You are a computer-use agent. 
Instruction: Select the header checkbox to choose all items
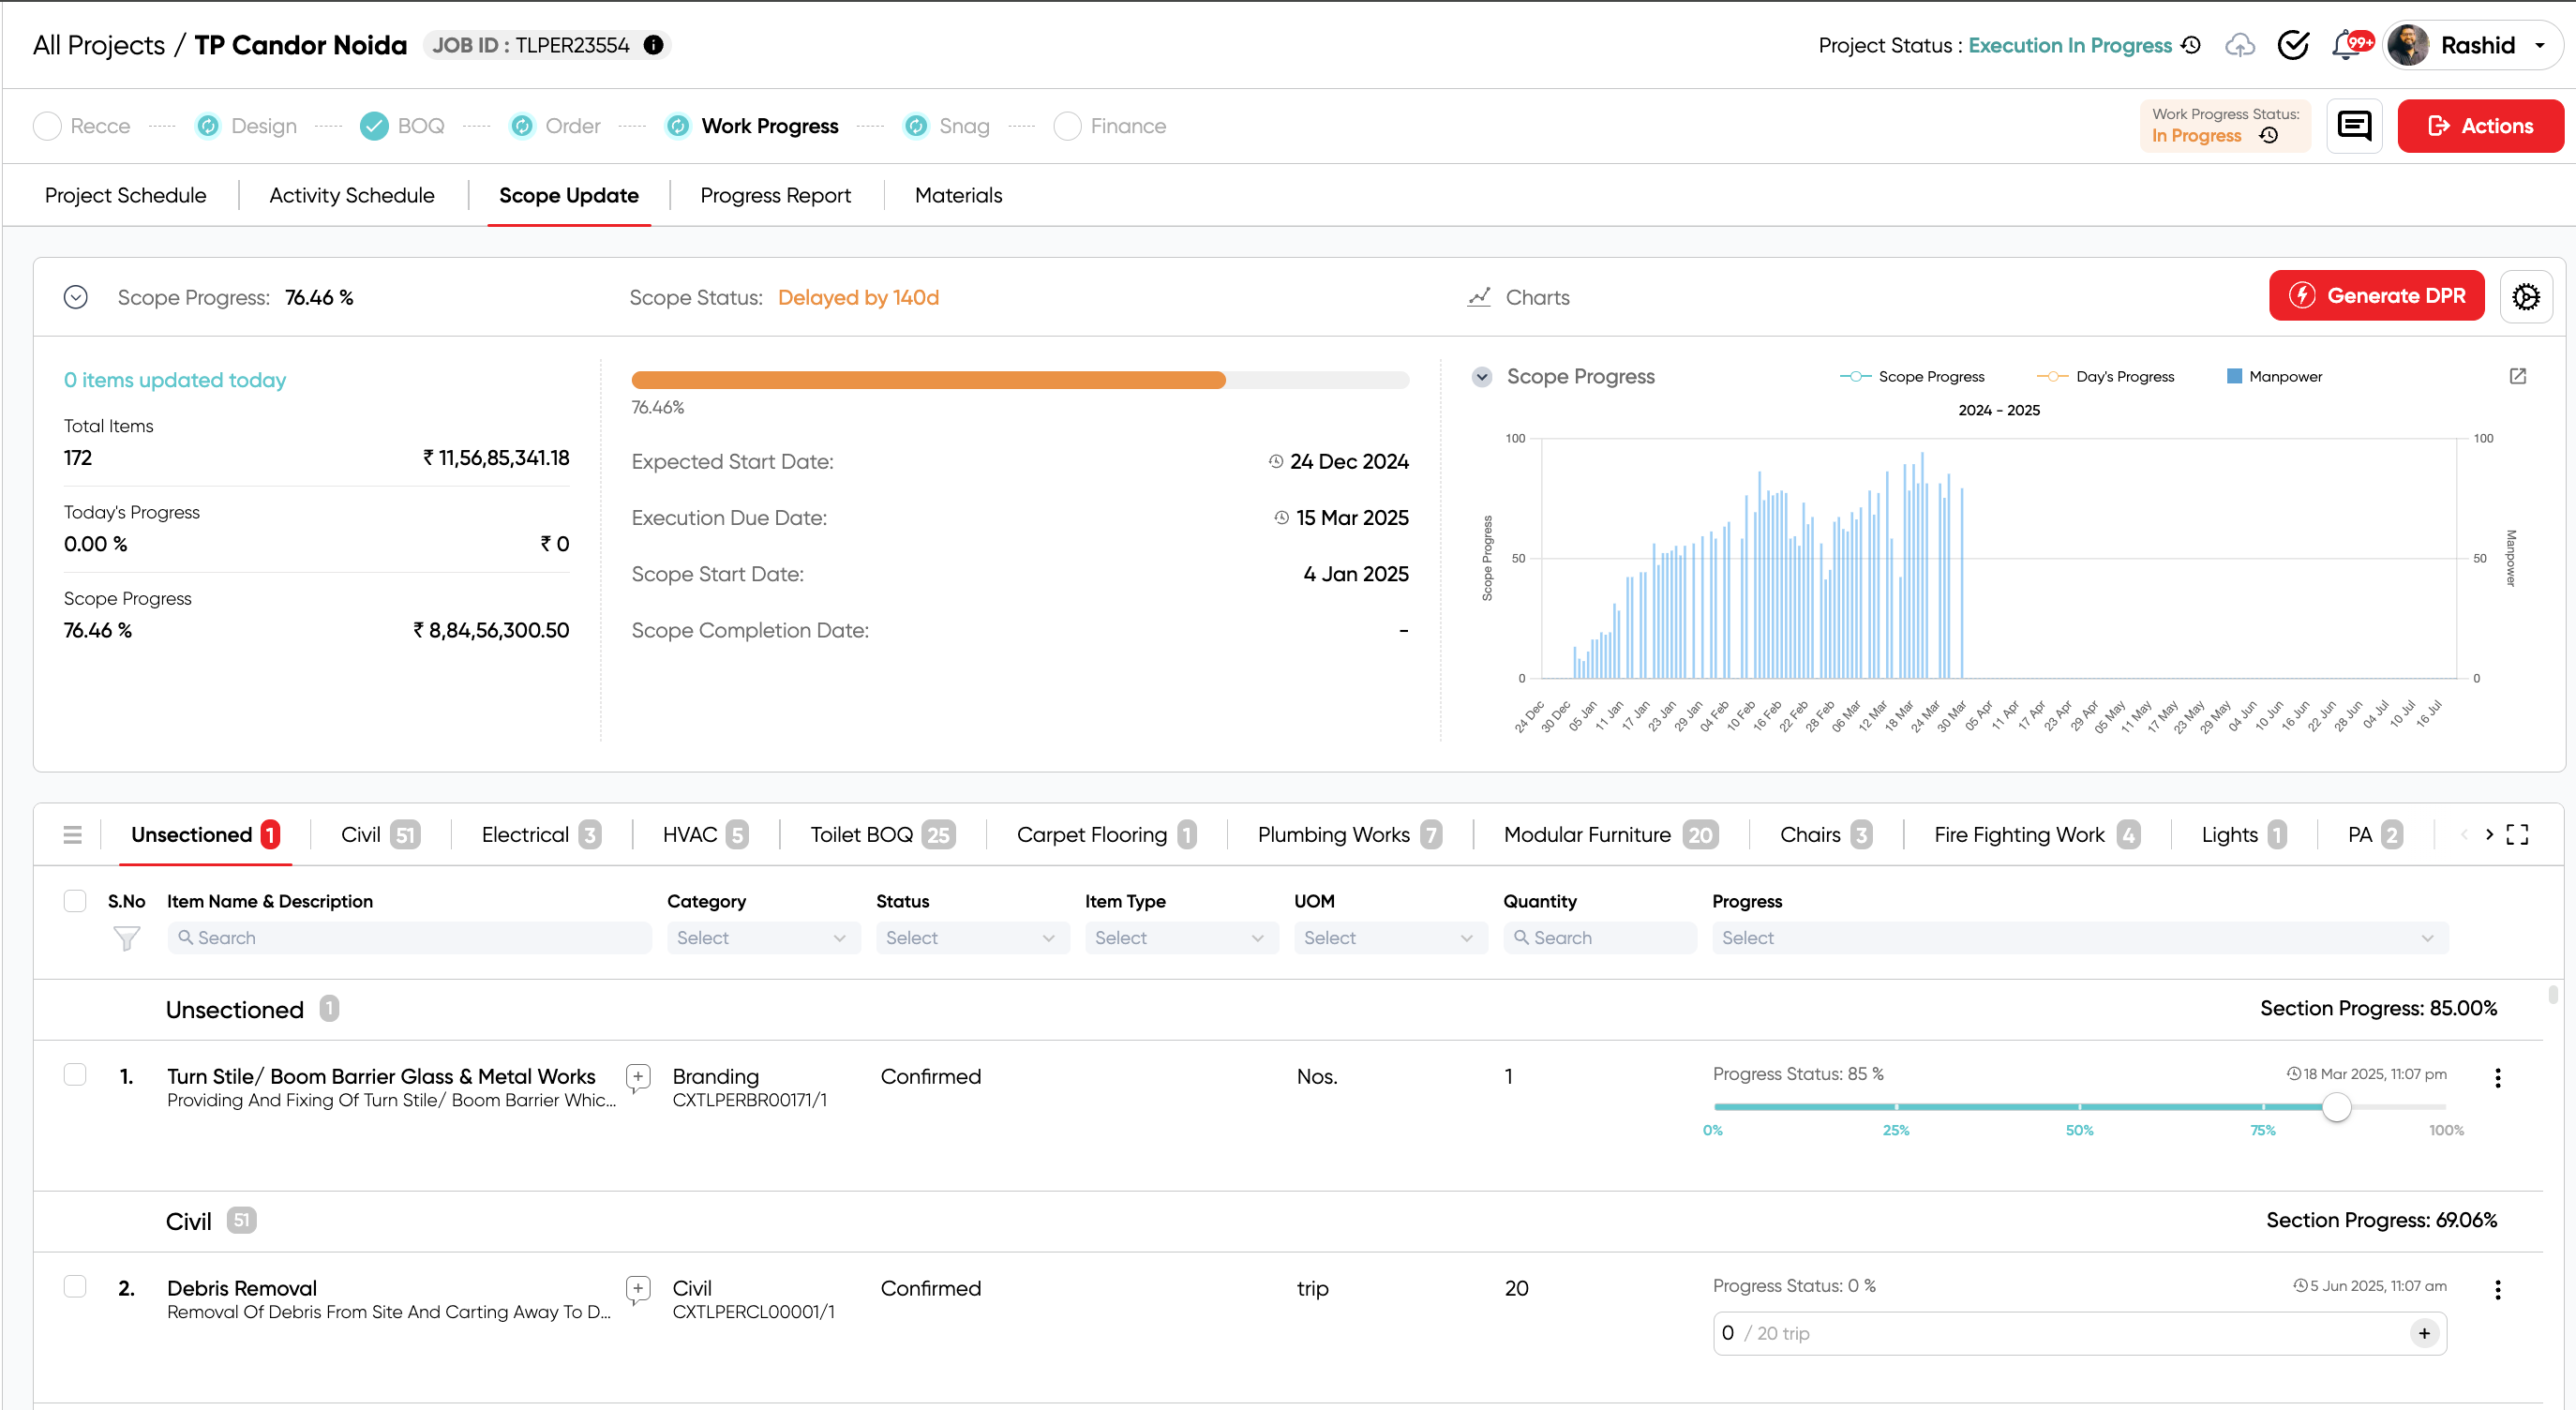coord(75,900)
